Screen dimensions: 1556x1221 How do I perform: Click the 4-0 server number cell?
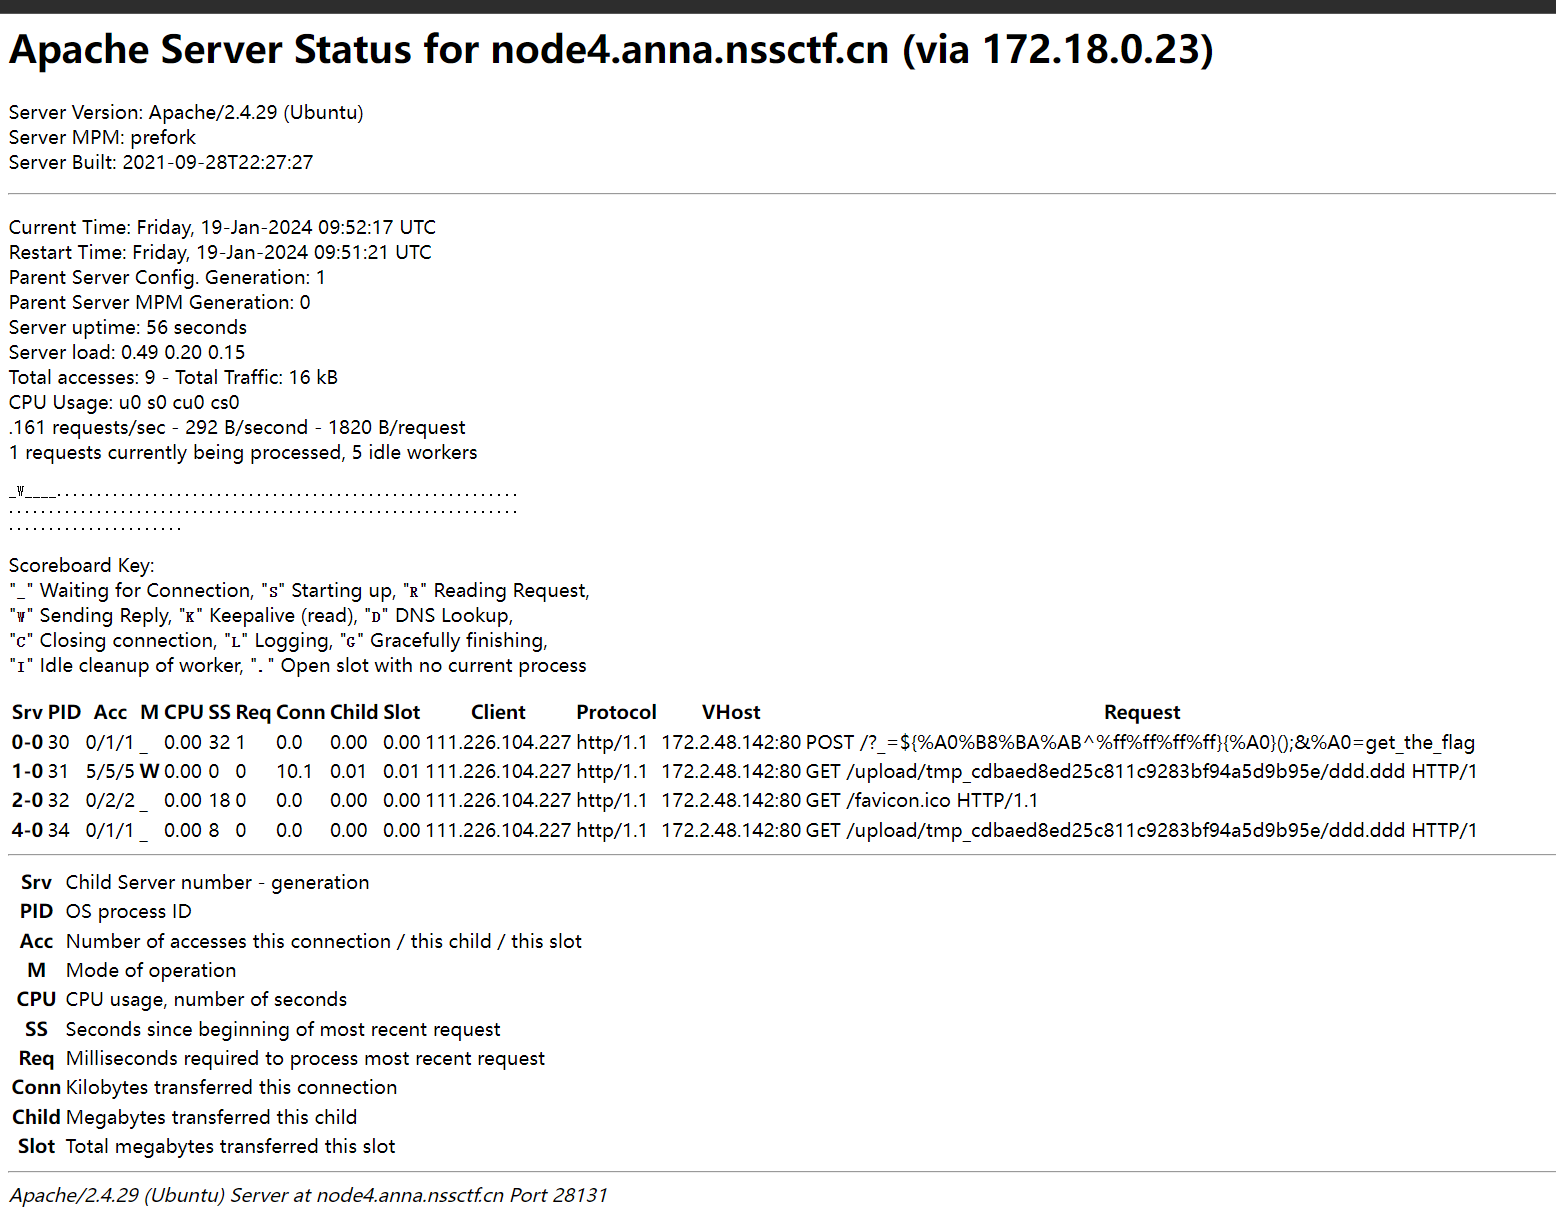coord(27,830)
